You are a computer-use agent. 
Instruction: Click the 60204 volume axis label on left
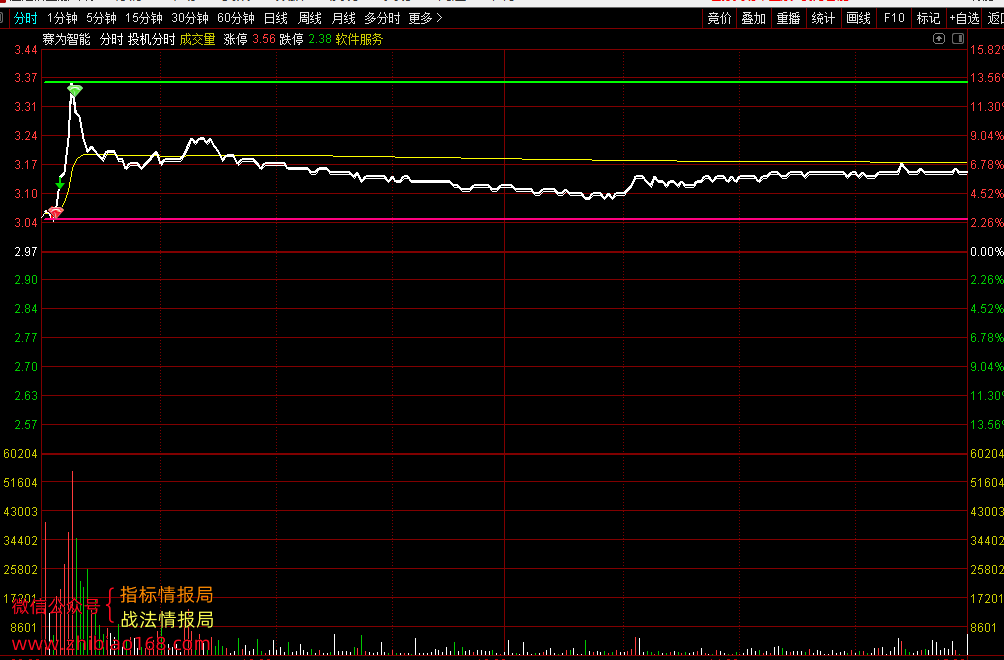click(20, 454)
